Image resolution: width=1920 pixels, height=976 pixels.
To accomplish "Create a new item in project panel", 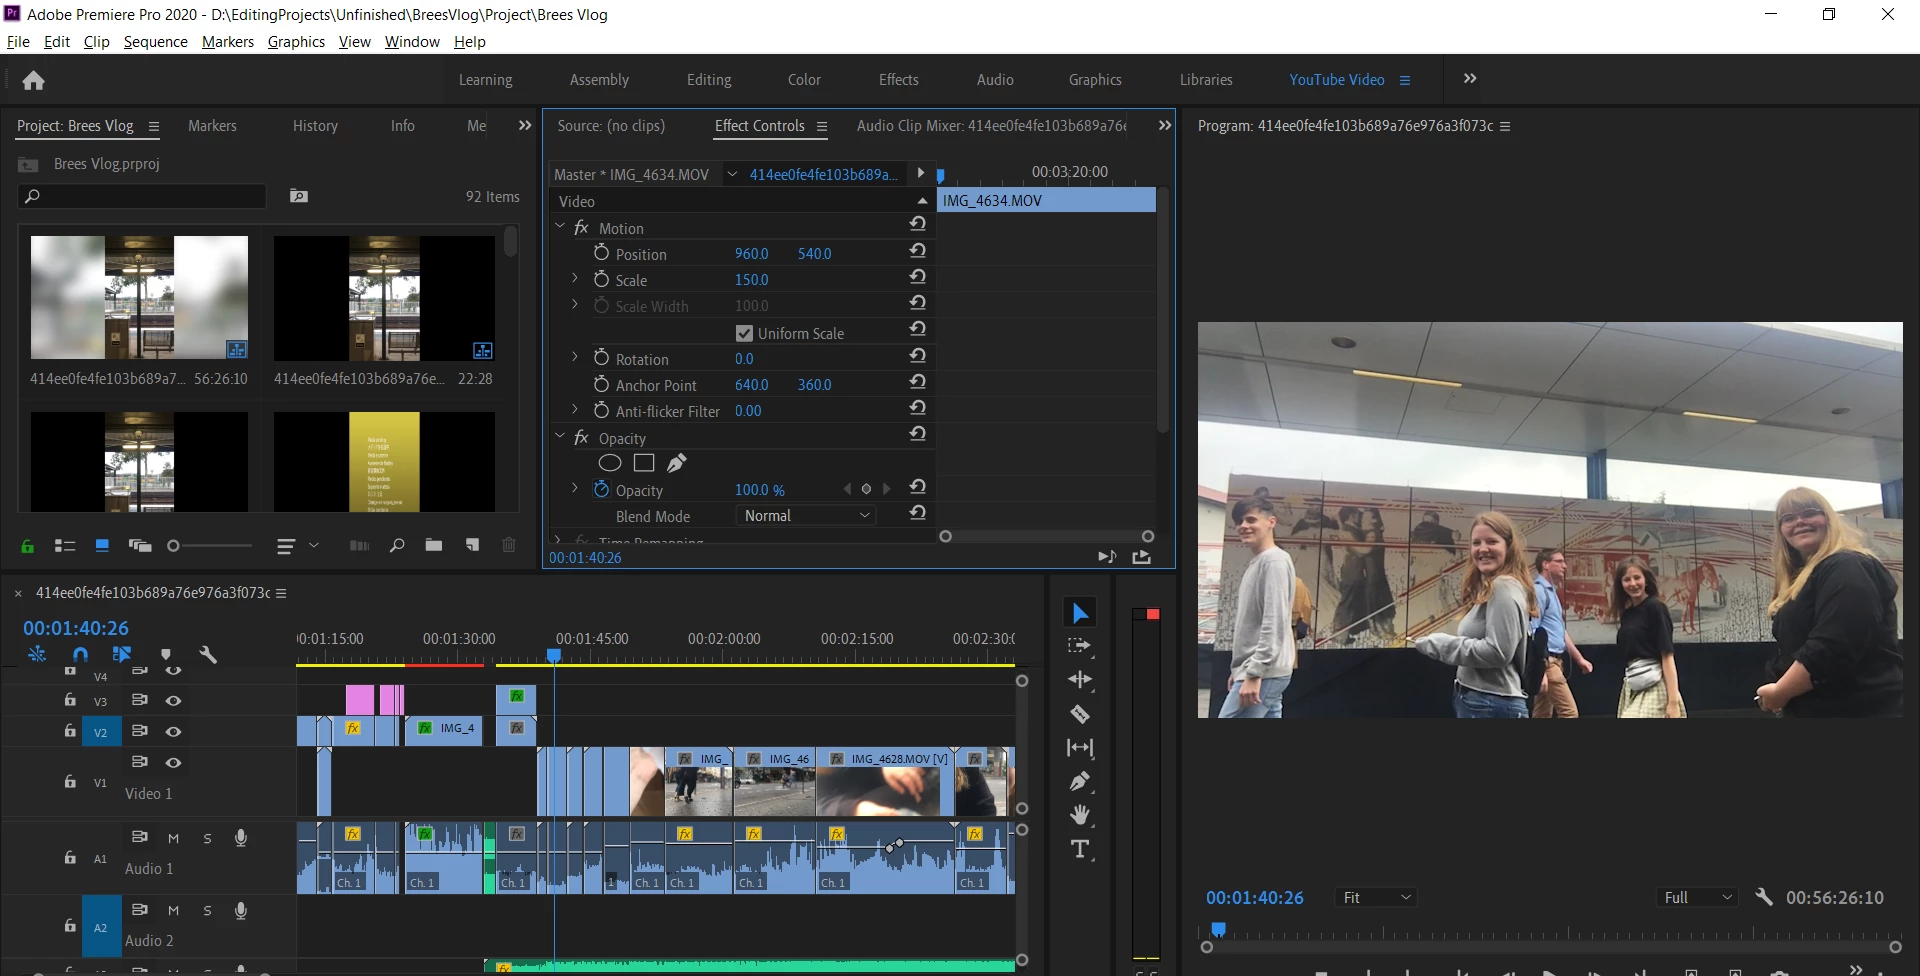I will pos(472,546).
